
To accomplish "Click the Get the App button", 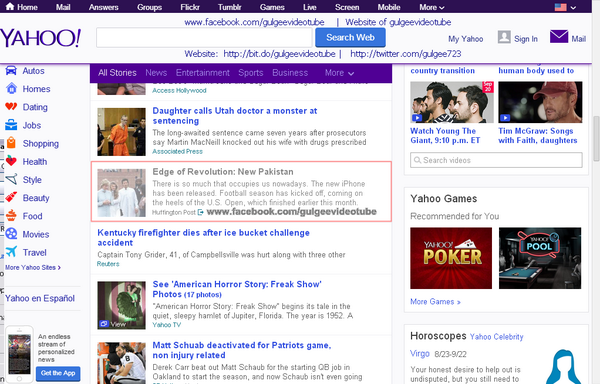I will [58, 373].
